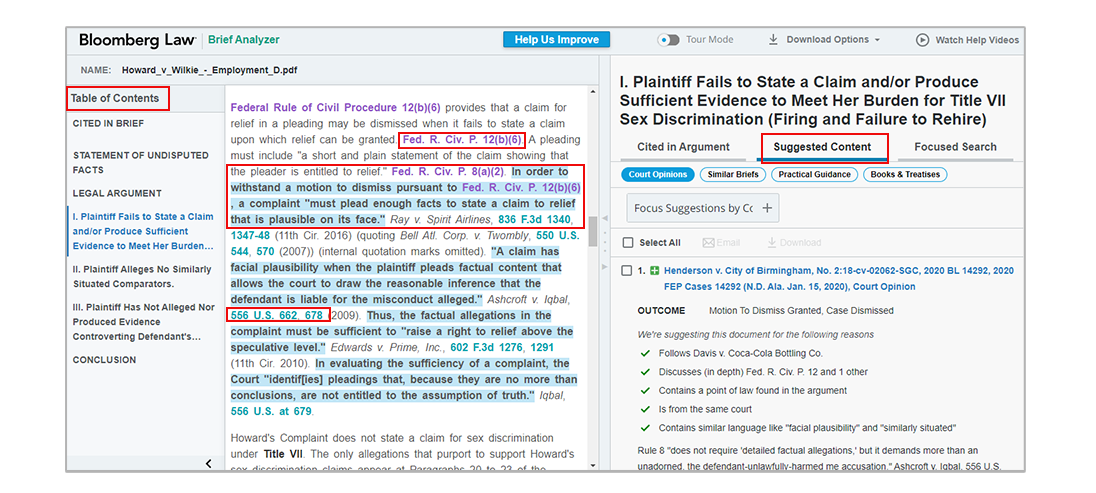Select the Court Opinions filter pill
The height and width of the screenshot is (493, 1096).
click(657, 174)
